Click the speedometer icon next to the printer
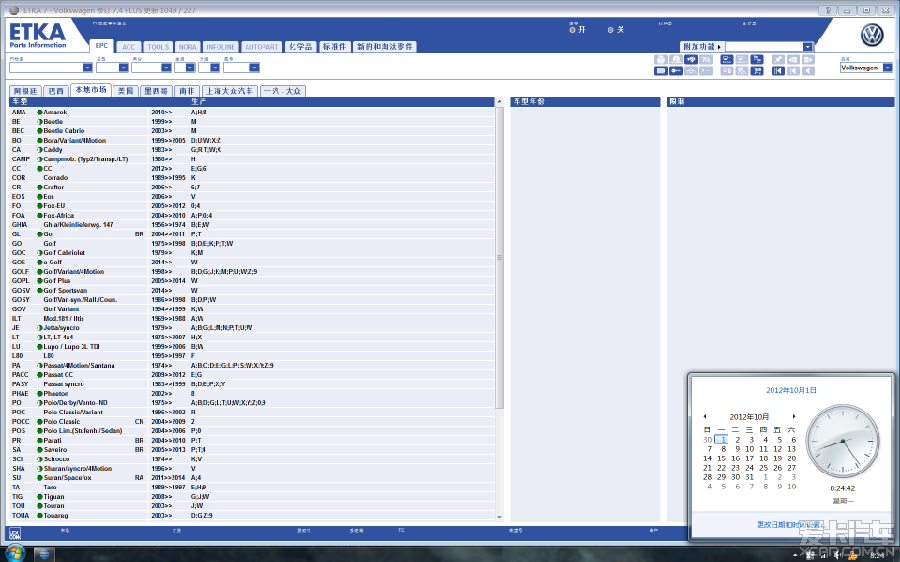 [x=676, y=59]
